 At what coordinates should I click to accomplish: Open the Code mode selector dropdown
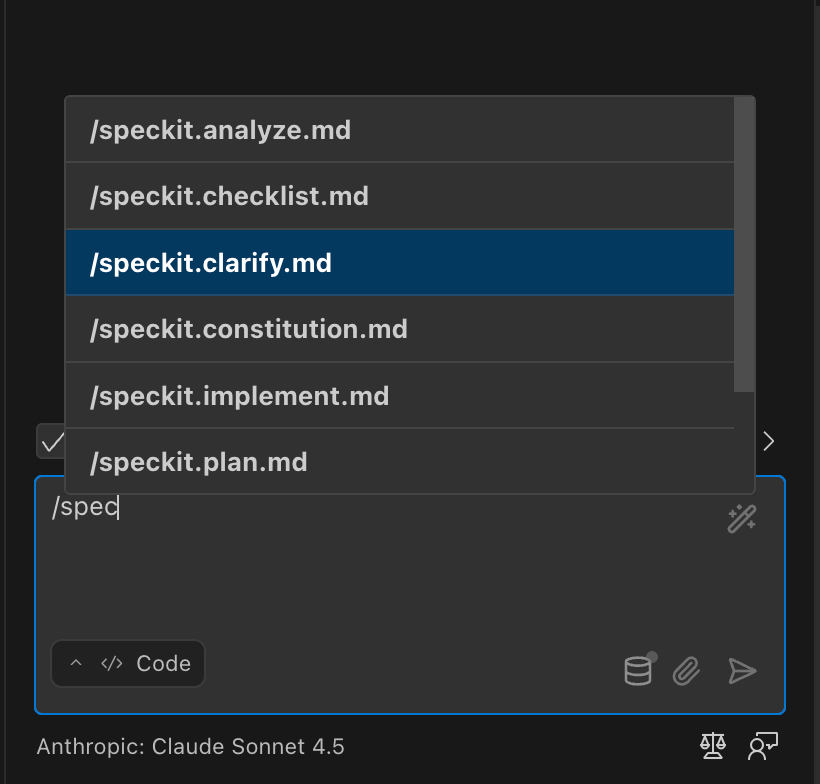tap(128, 663)
